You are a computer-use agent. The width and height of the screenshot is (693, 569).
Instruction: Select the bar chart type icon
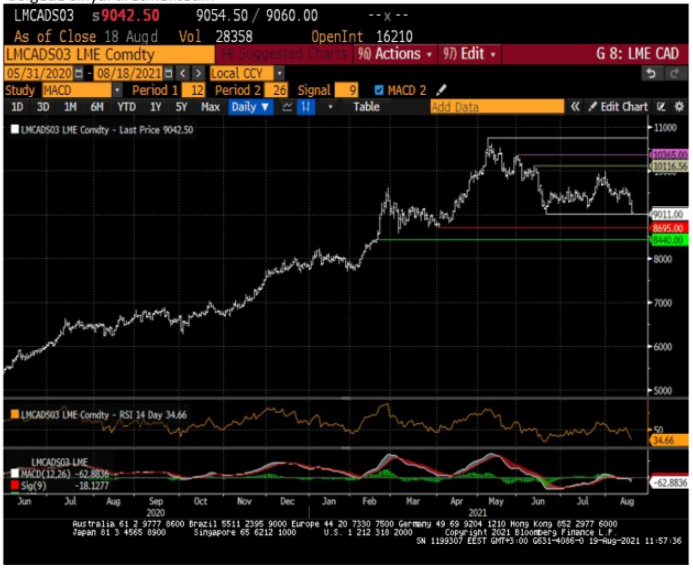tap(306, 107)
